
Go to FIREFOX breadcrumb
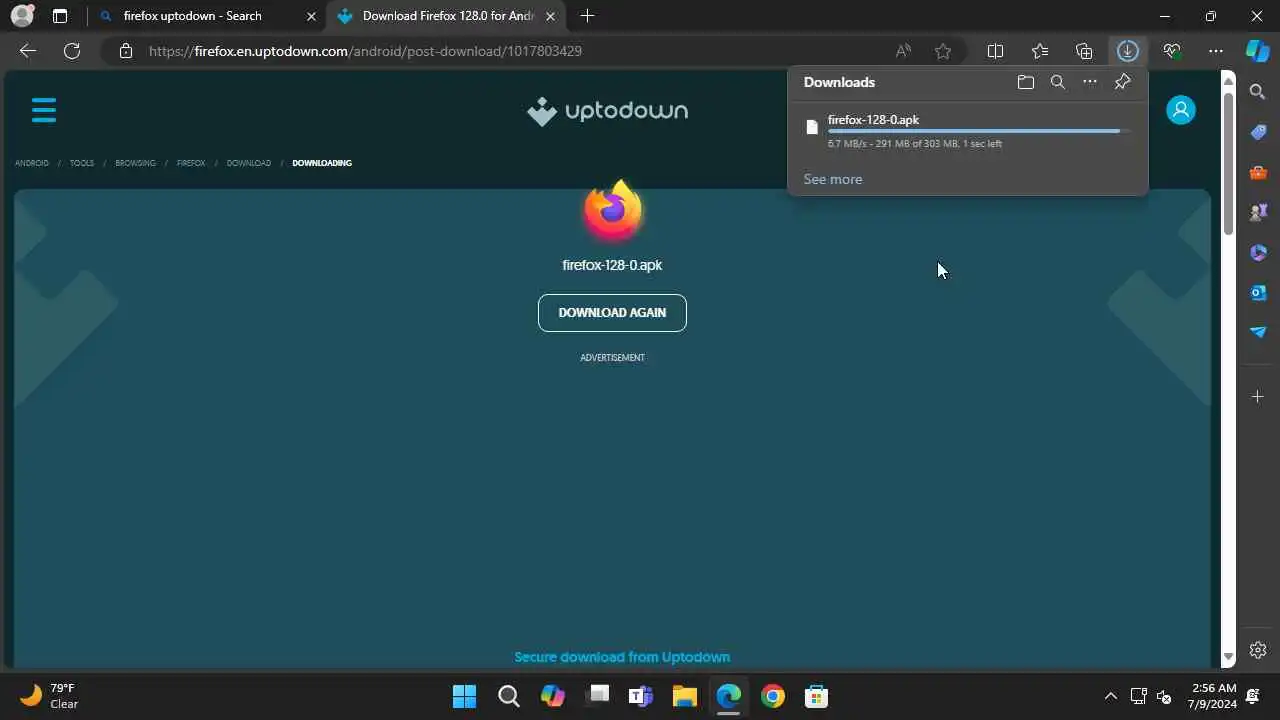[191, 163]
